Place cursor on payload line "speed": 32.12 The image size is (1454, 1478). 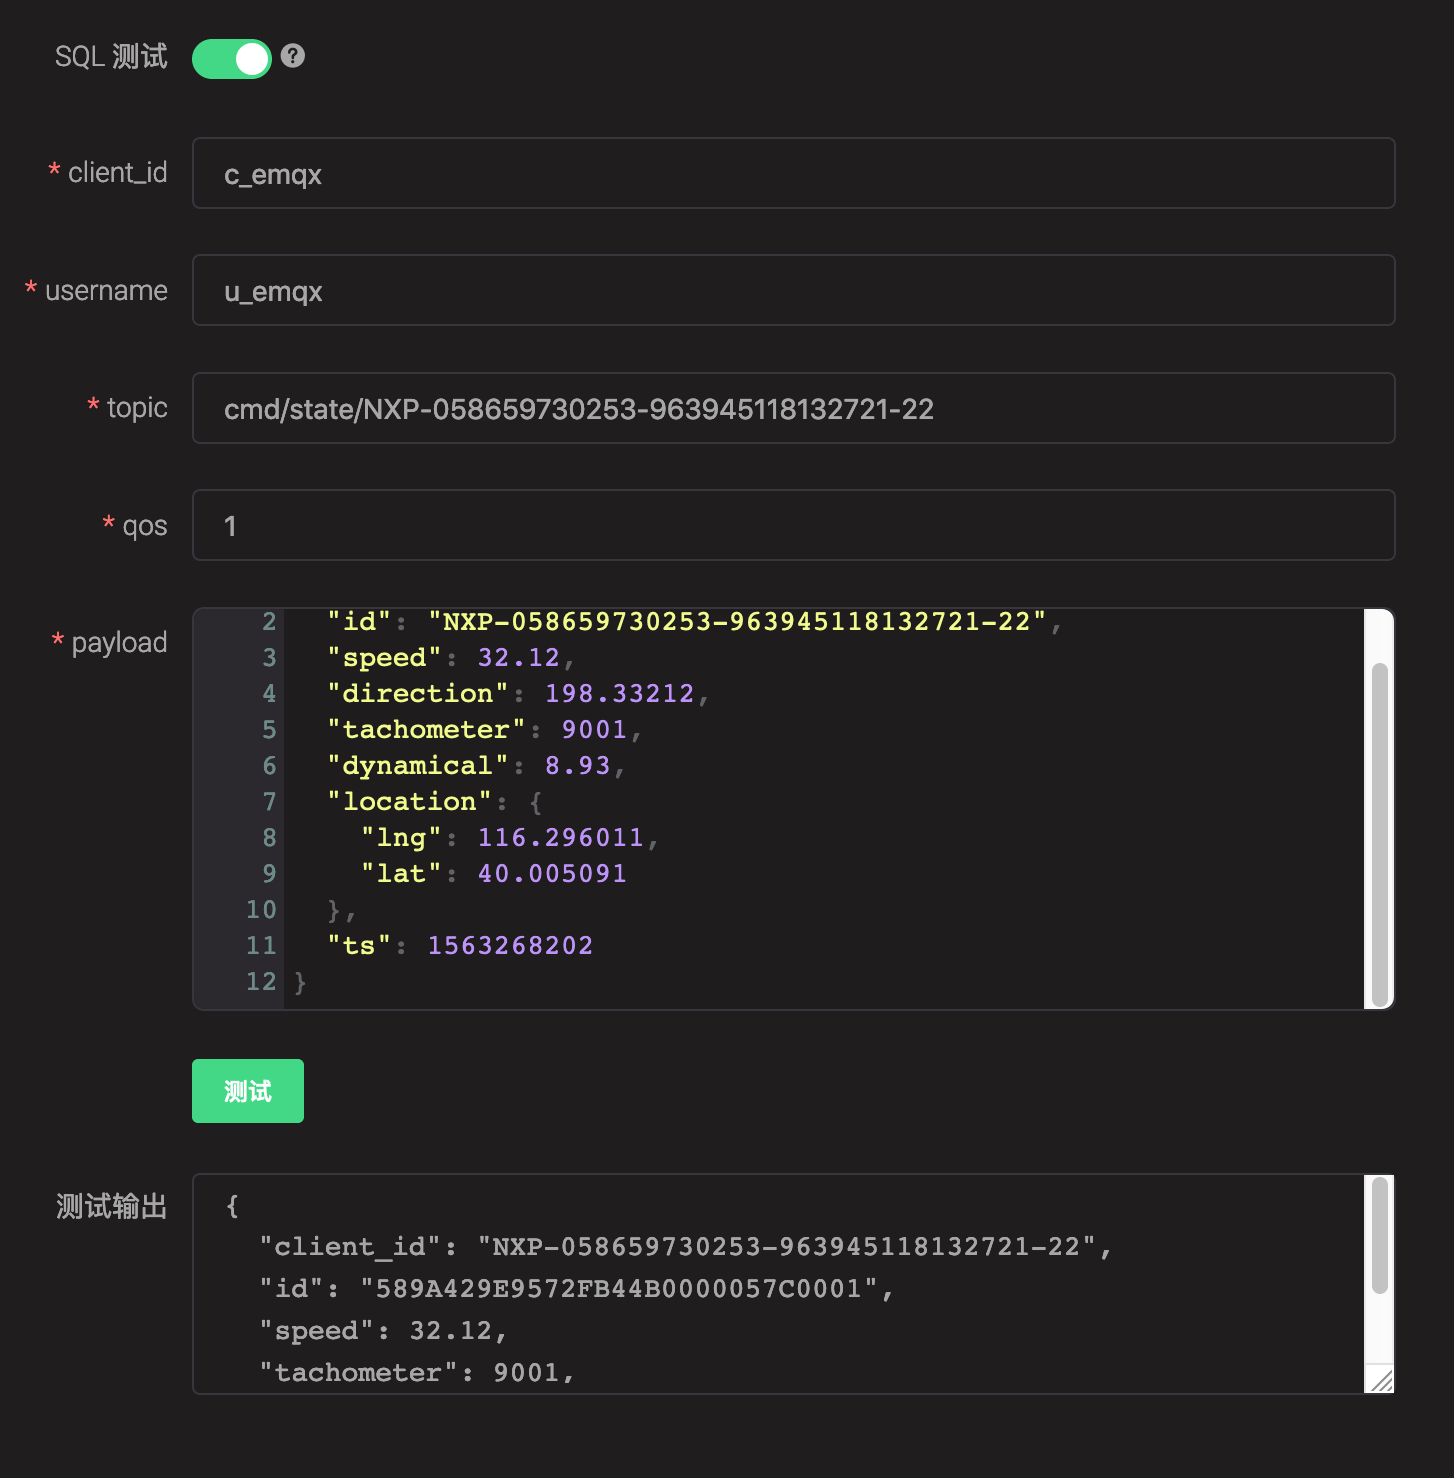[x=451, y=658]
